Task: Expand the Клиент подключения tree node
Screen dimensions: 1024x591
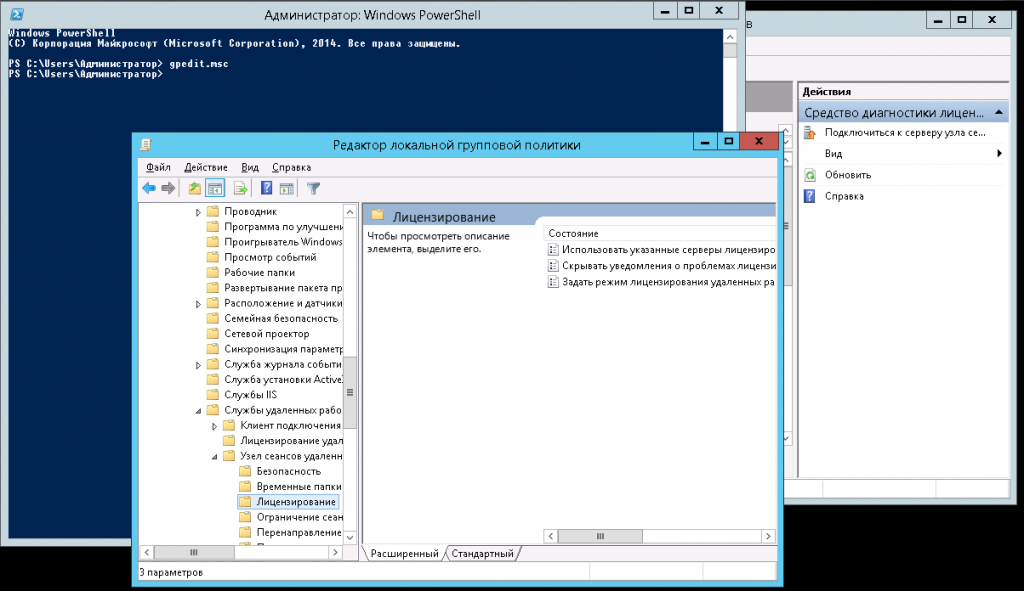Action: [214, 426]
